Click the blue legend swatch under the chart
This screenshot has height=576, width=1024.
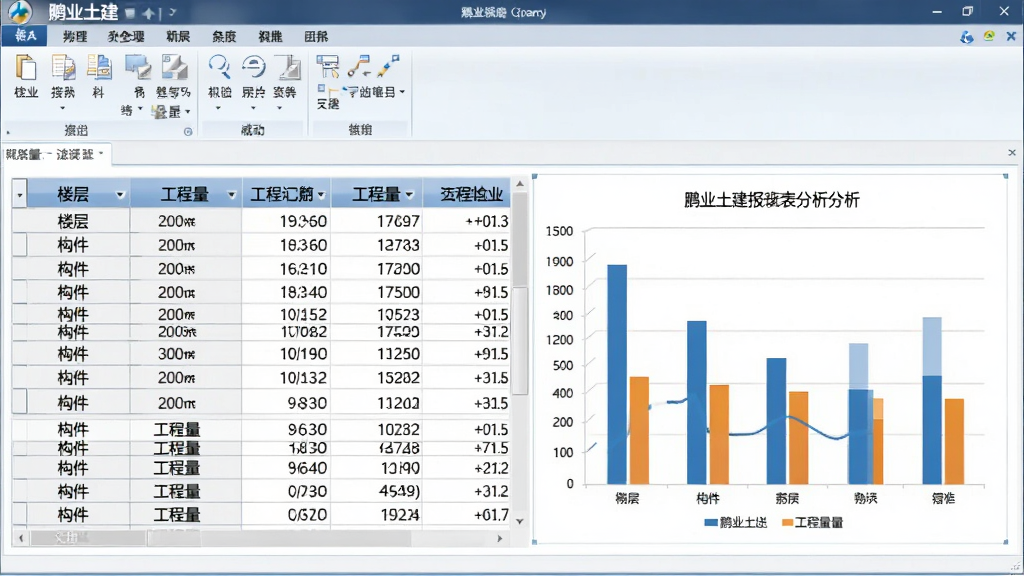pyautogui.click(x=711, y=522)
